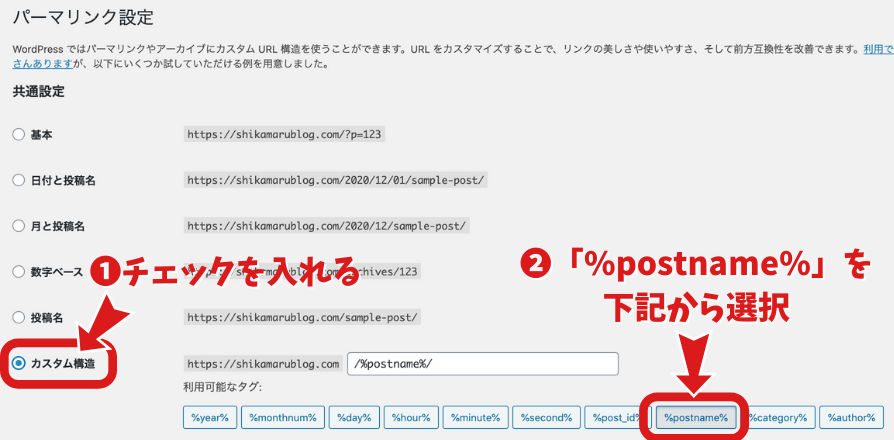Select the カスタム構造 radio button

(x=18, y=364)
